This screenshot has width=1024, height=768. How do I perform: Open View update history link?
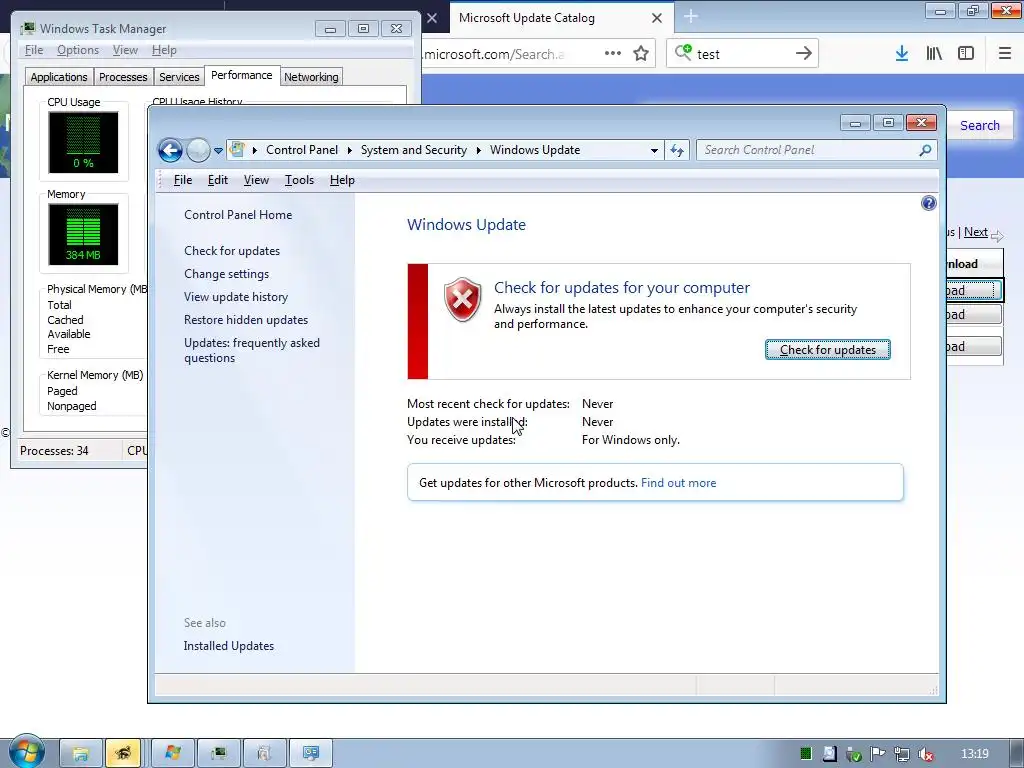[236, 296]
